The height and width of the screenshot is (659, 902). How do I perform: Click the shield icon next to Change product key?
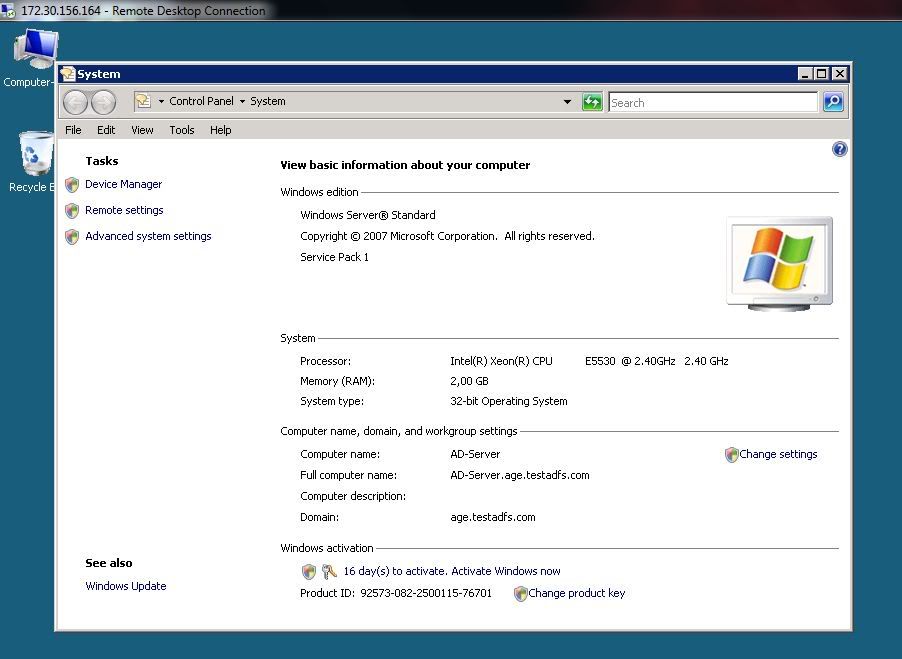pos(521,593)
